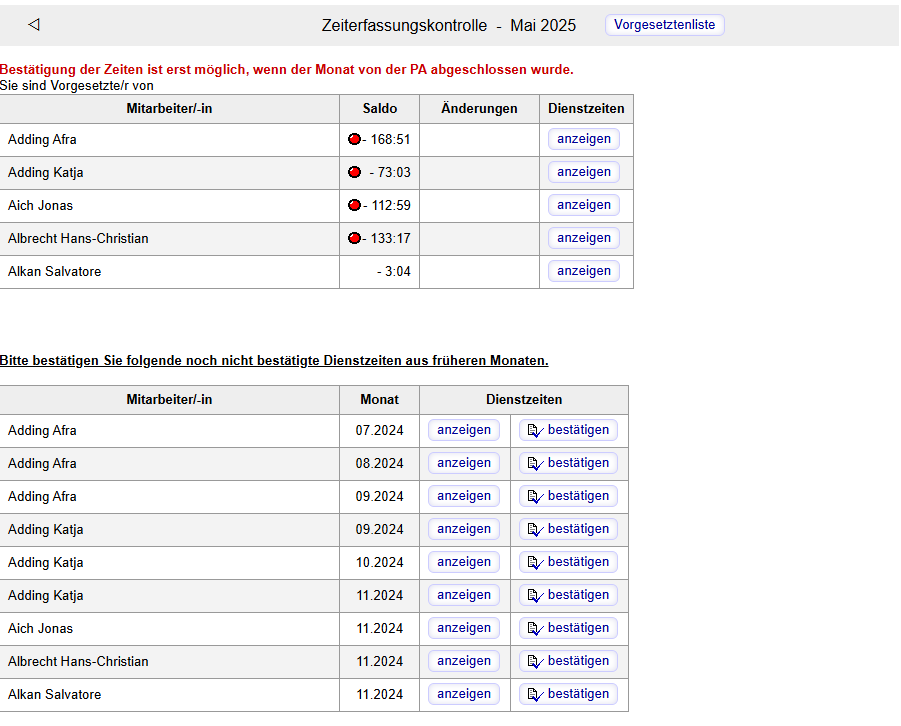The height and width of the screenshot is (726, 901).
Task: Confirm Alkan Salvatore's 11.2024 times
Action: (568, 694)
